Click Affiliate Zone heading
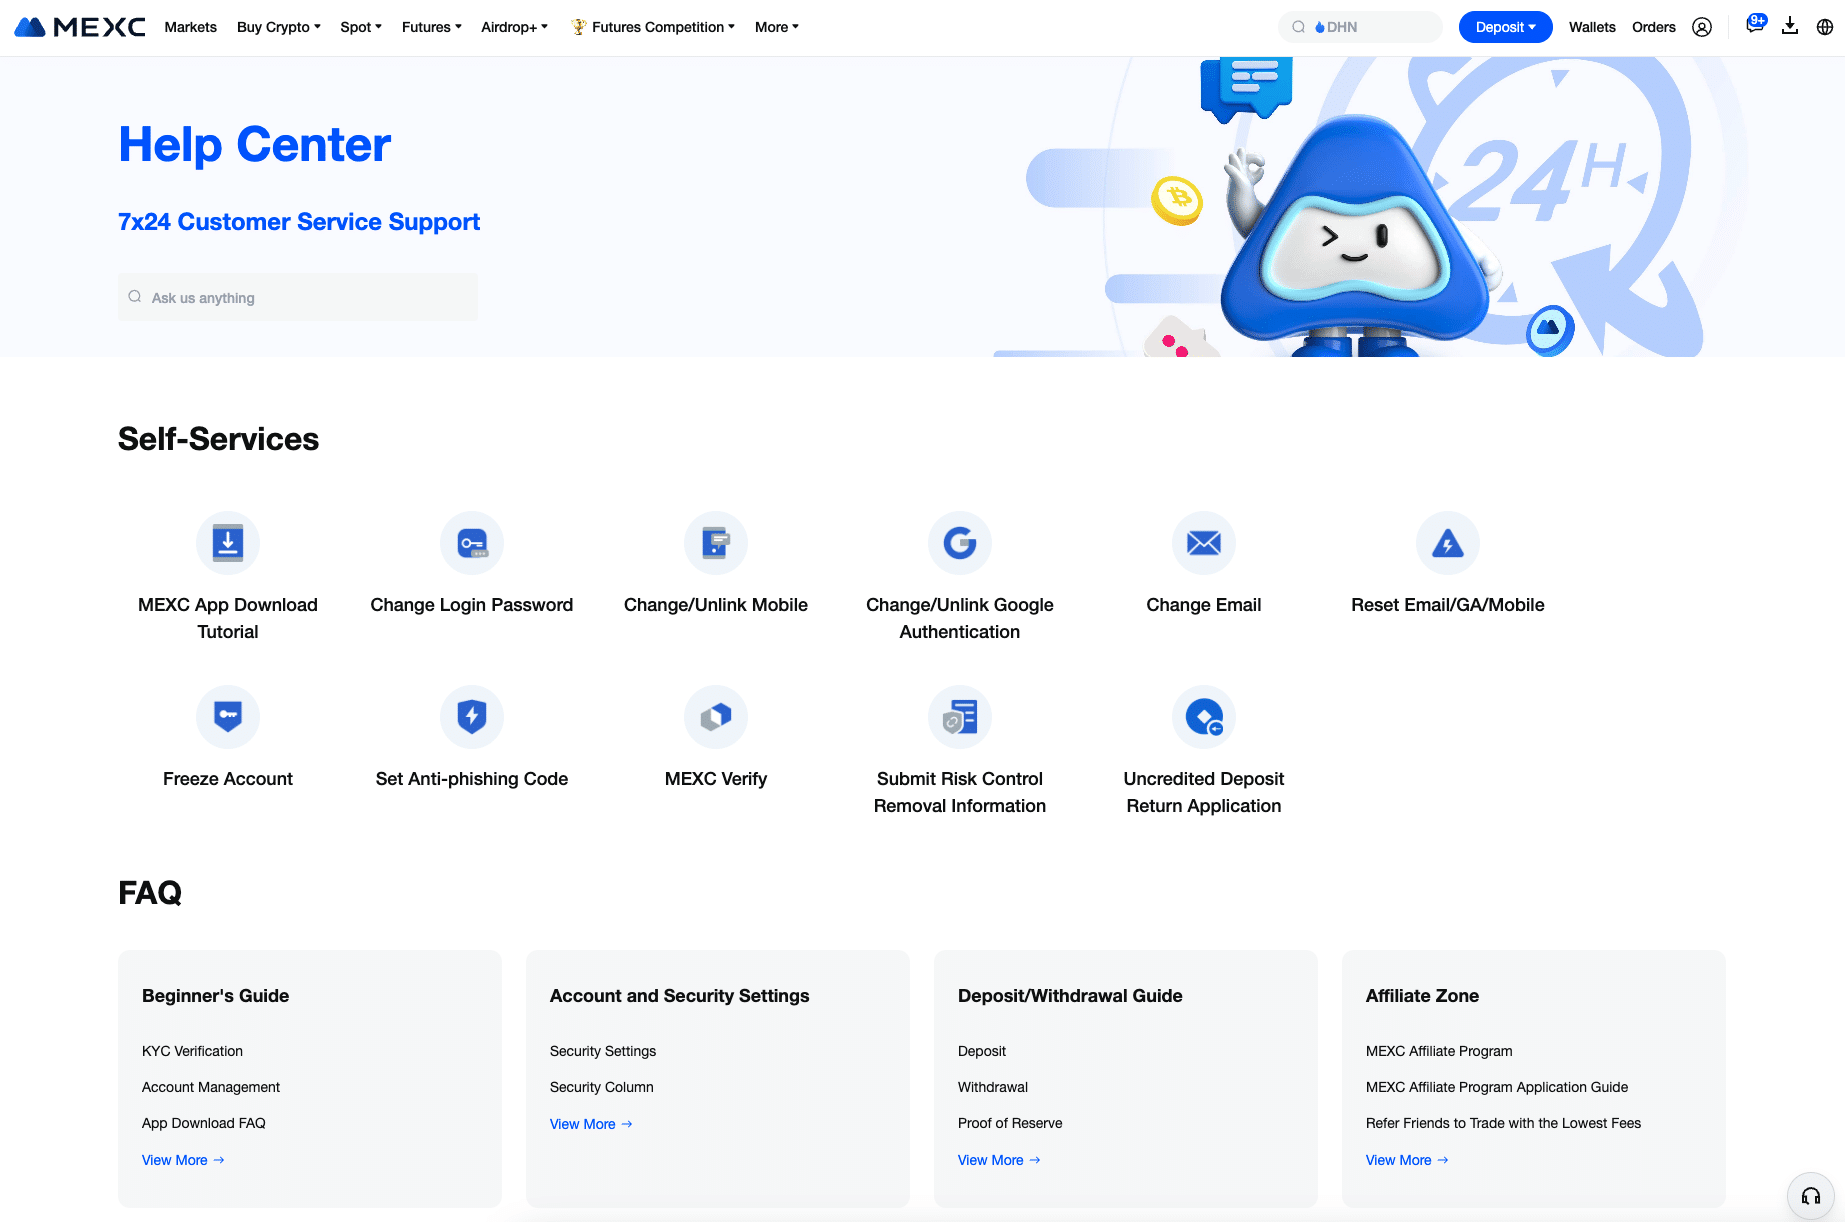The width and height of the screenshot is (1845, 1222). 1422,996
